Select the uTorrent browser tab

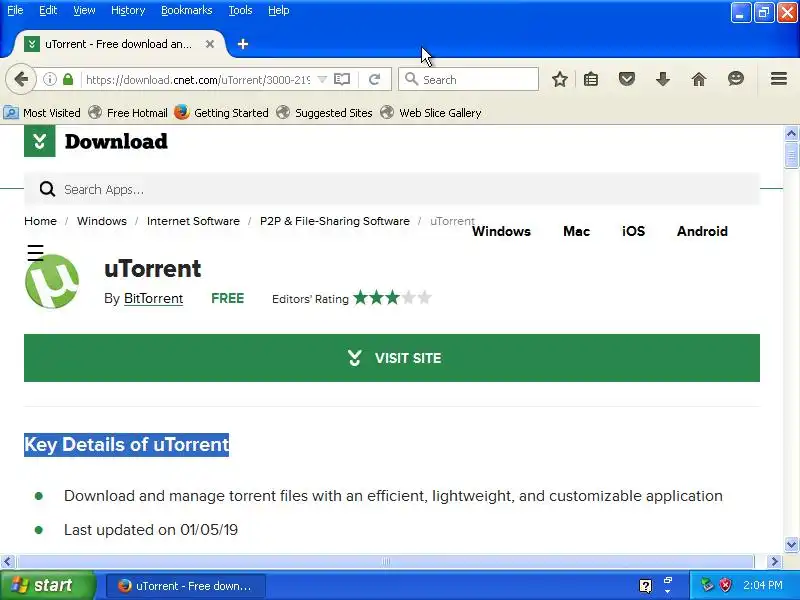(x=118, y=44)
